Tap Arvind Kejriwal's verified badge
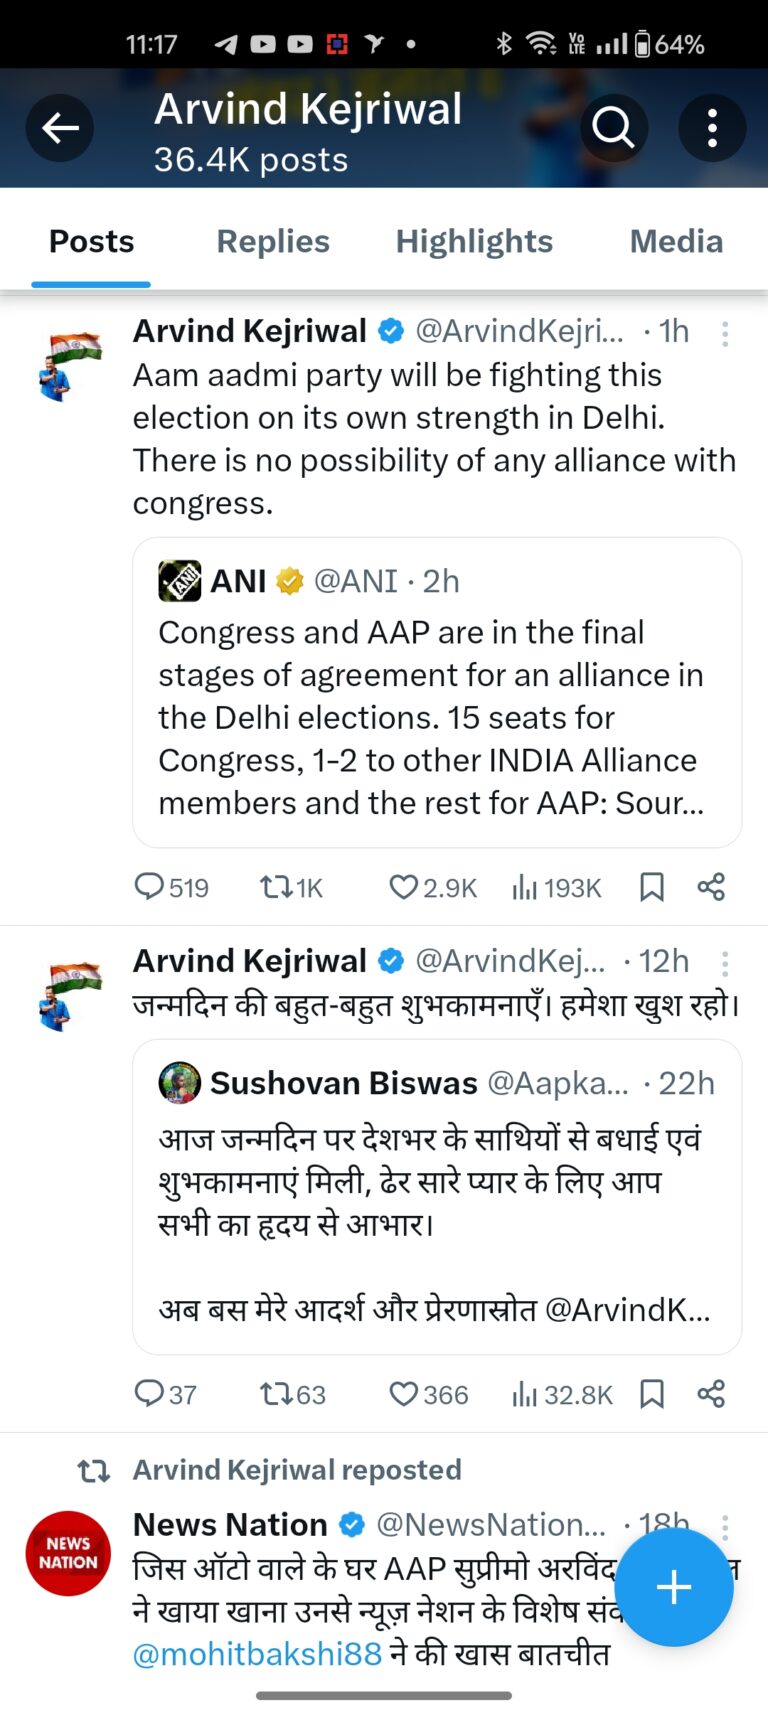Viewport: 768px width, 1715px height. [390, 331]
